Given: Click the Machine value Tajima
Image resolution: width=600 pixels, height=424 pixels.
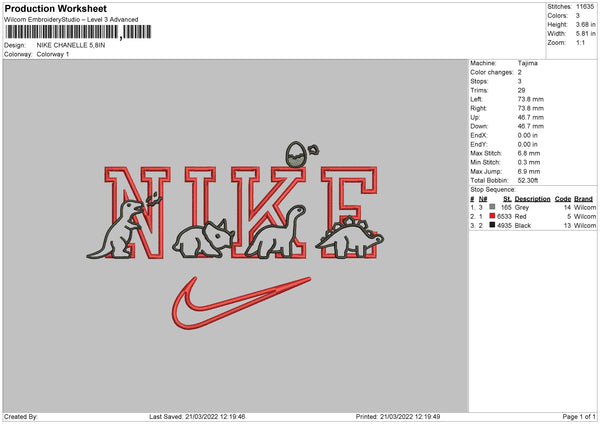Looking at the screenshot, I should 528,63.
